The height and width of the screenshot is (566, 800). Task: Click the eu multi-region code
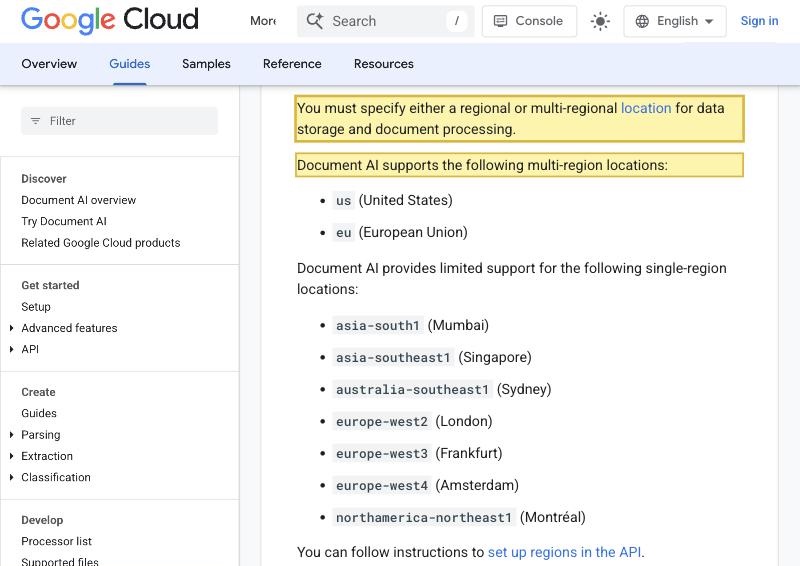click(x=343, y=233)
